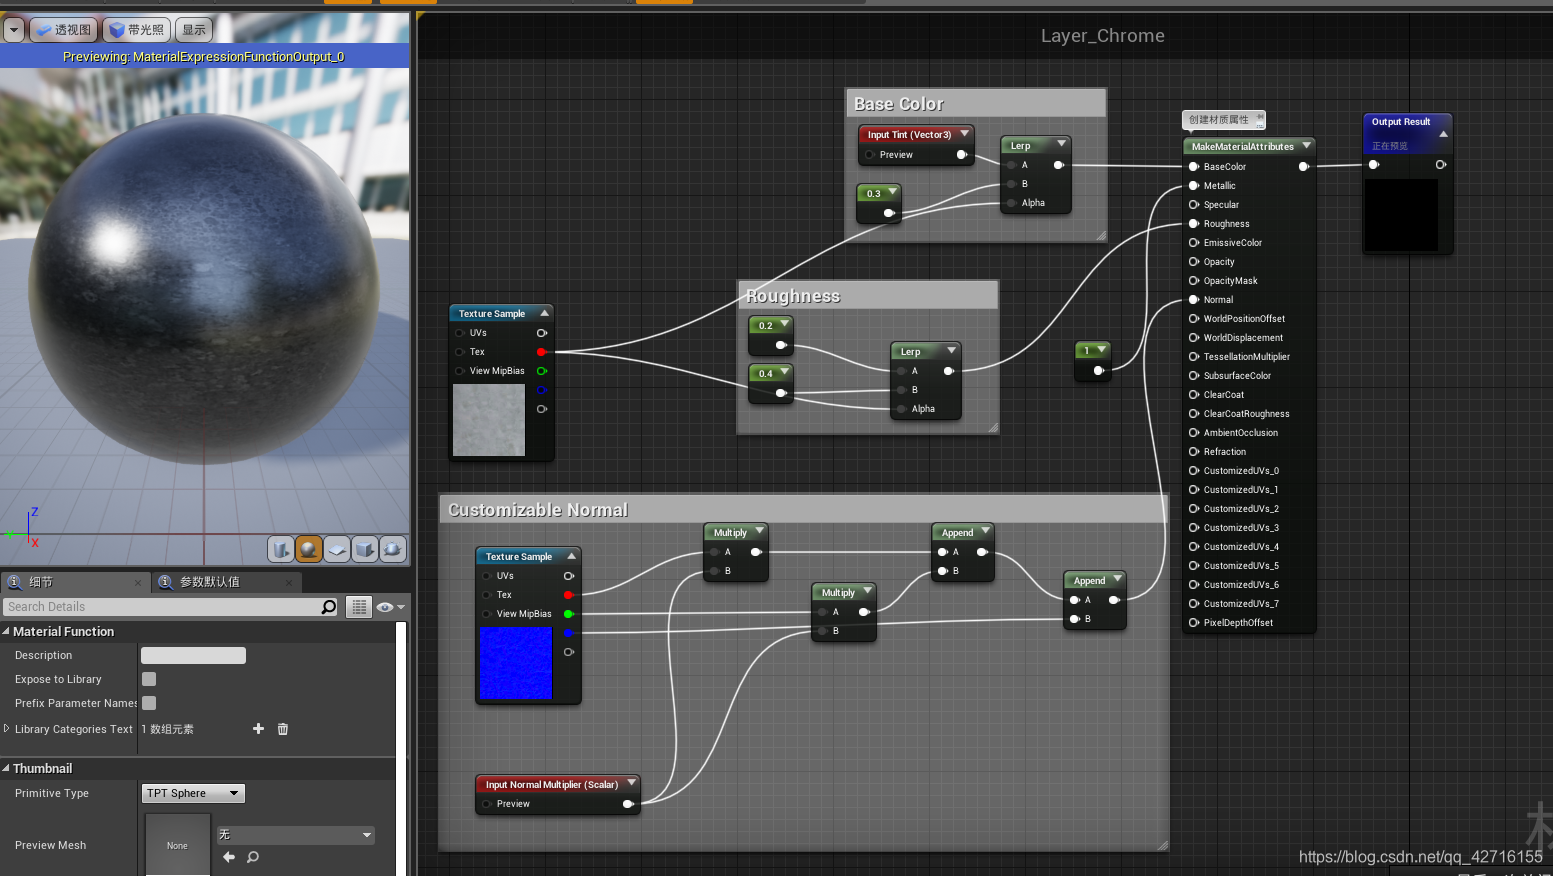Click the magnifier search icon in Search Details
The height and width of the screenshot is (876, 1553).
pos(330,606)
